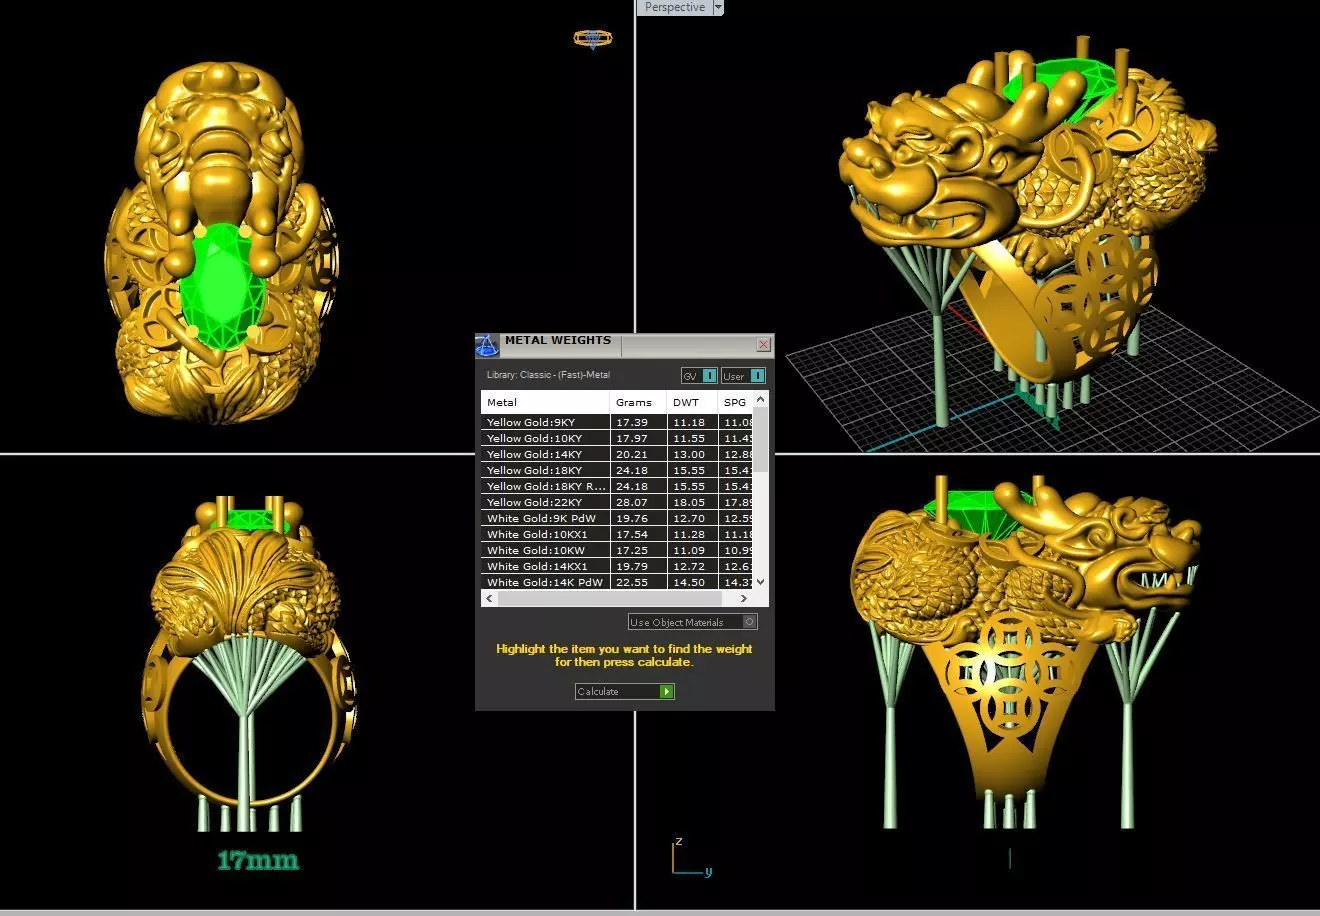Click the horizontal scroll right arrow
Viewport: 1320px width, 916px height.
(744, 598)
